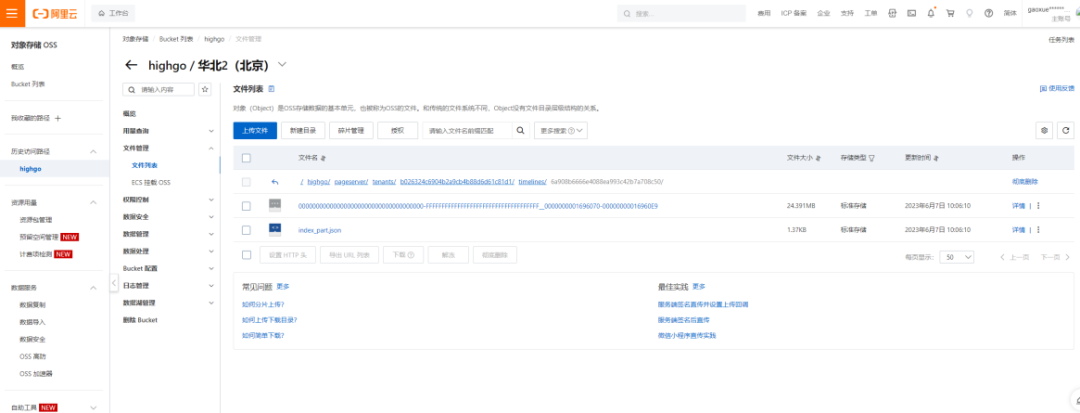This screenshot has height=413, width=1080.
Task: Collapse the 资源用量 section
Action: click(x=94, y=203)
